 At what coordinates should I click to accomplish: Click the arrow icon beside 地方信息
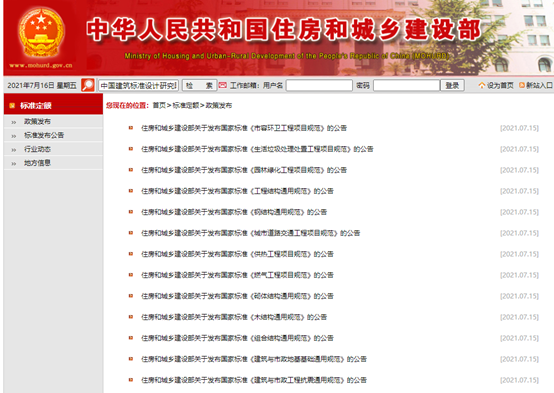click(14, 164)
